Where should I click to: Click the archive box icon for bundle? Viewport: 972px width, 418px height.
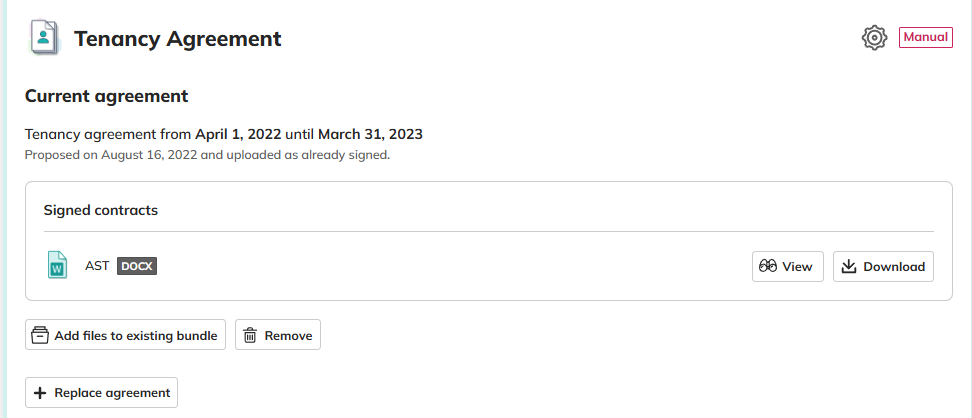[40, 336]
